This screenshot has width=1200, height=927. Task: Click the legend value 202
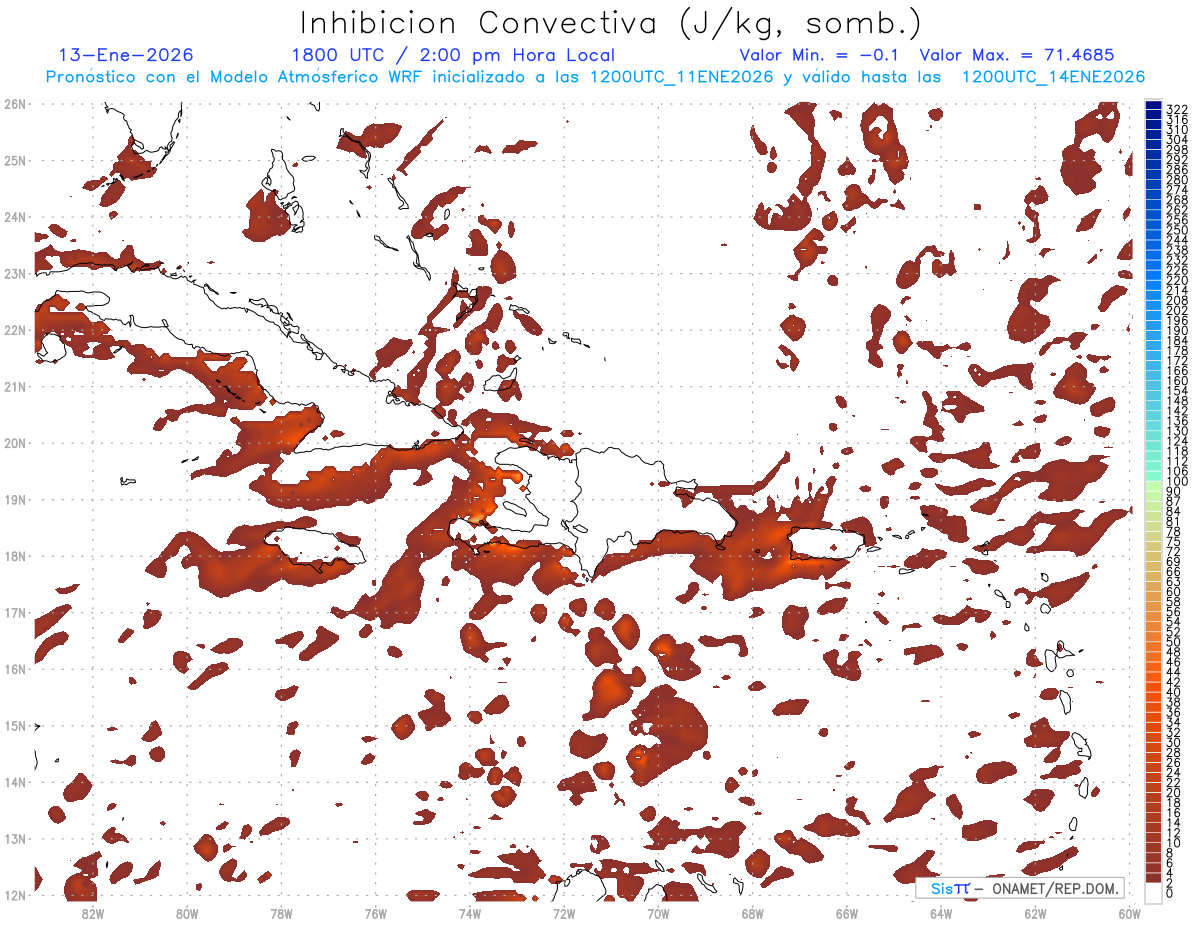click(x=1176, y=311)
